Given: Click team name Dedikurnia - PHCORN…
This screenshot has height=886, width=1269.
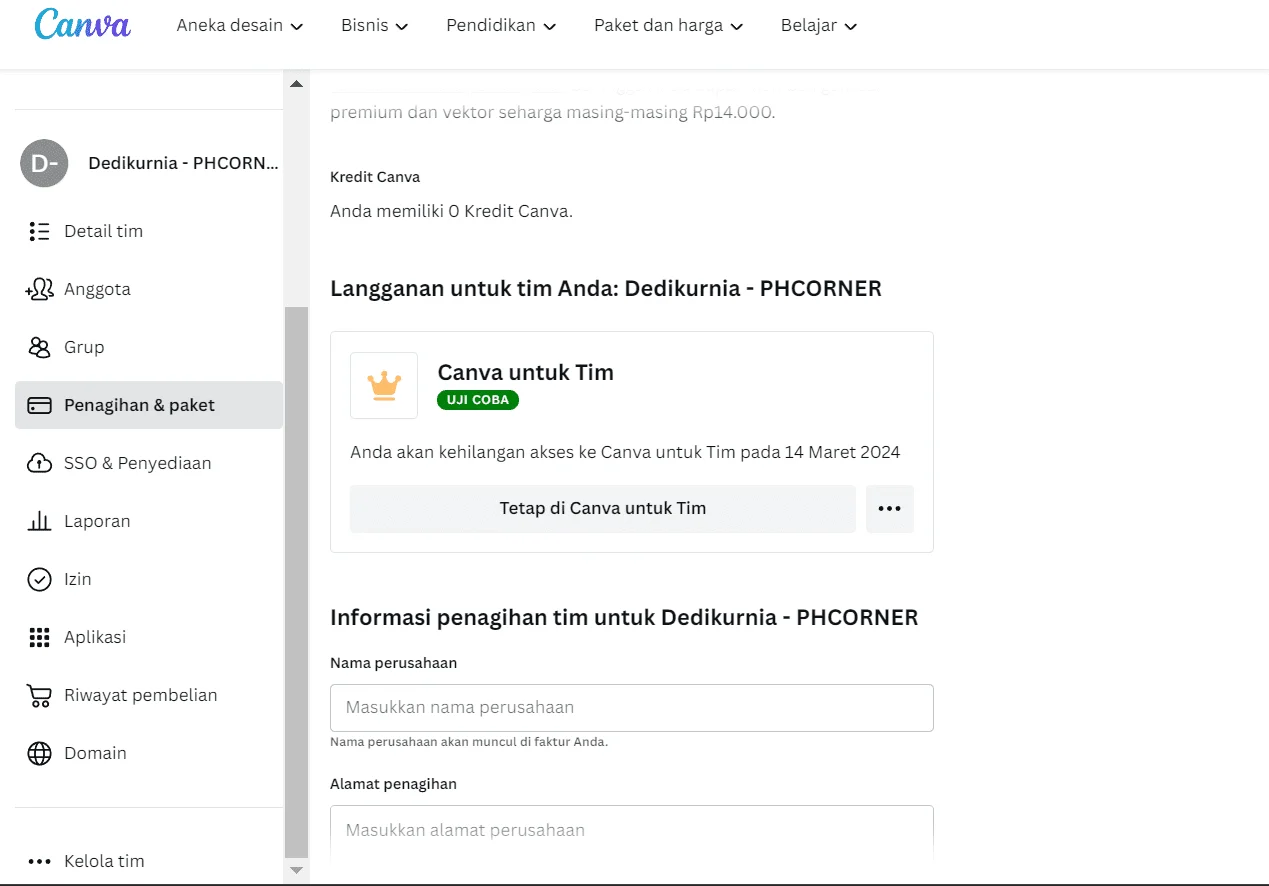Looking at the screenshot, I should pos(184,163).
